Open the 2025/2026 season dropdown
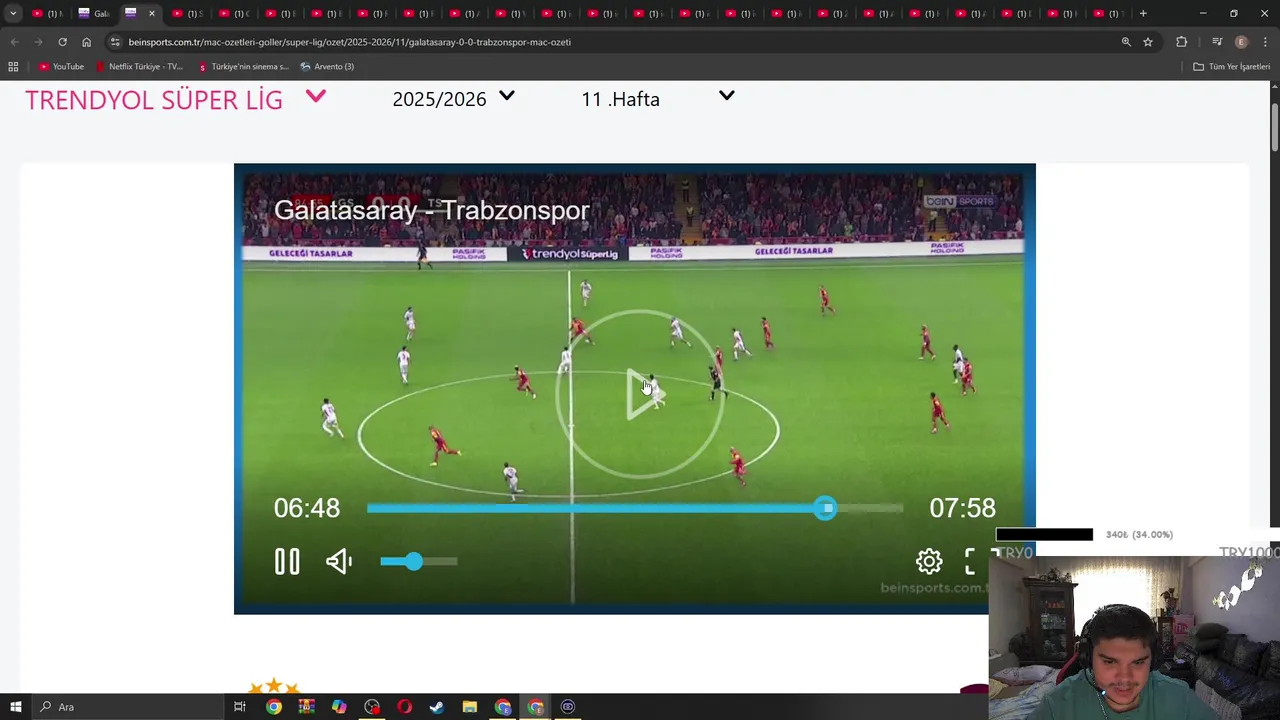1280x720 pixels. point(507,96)
